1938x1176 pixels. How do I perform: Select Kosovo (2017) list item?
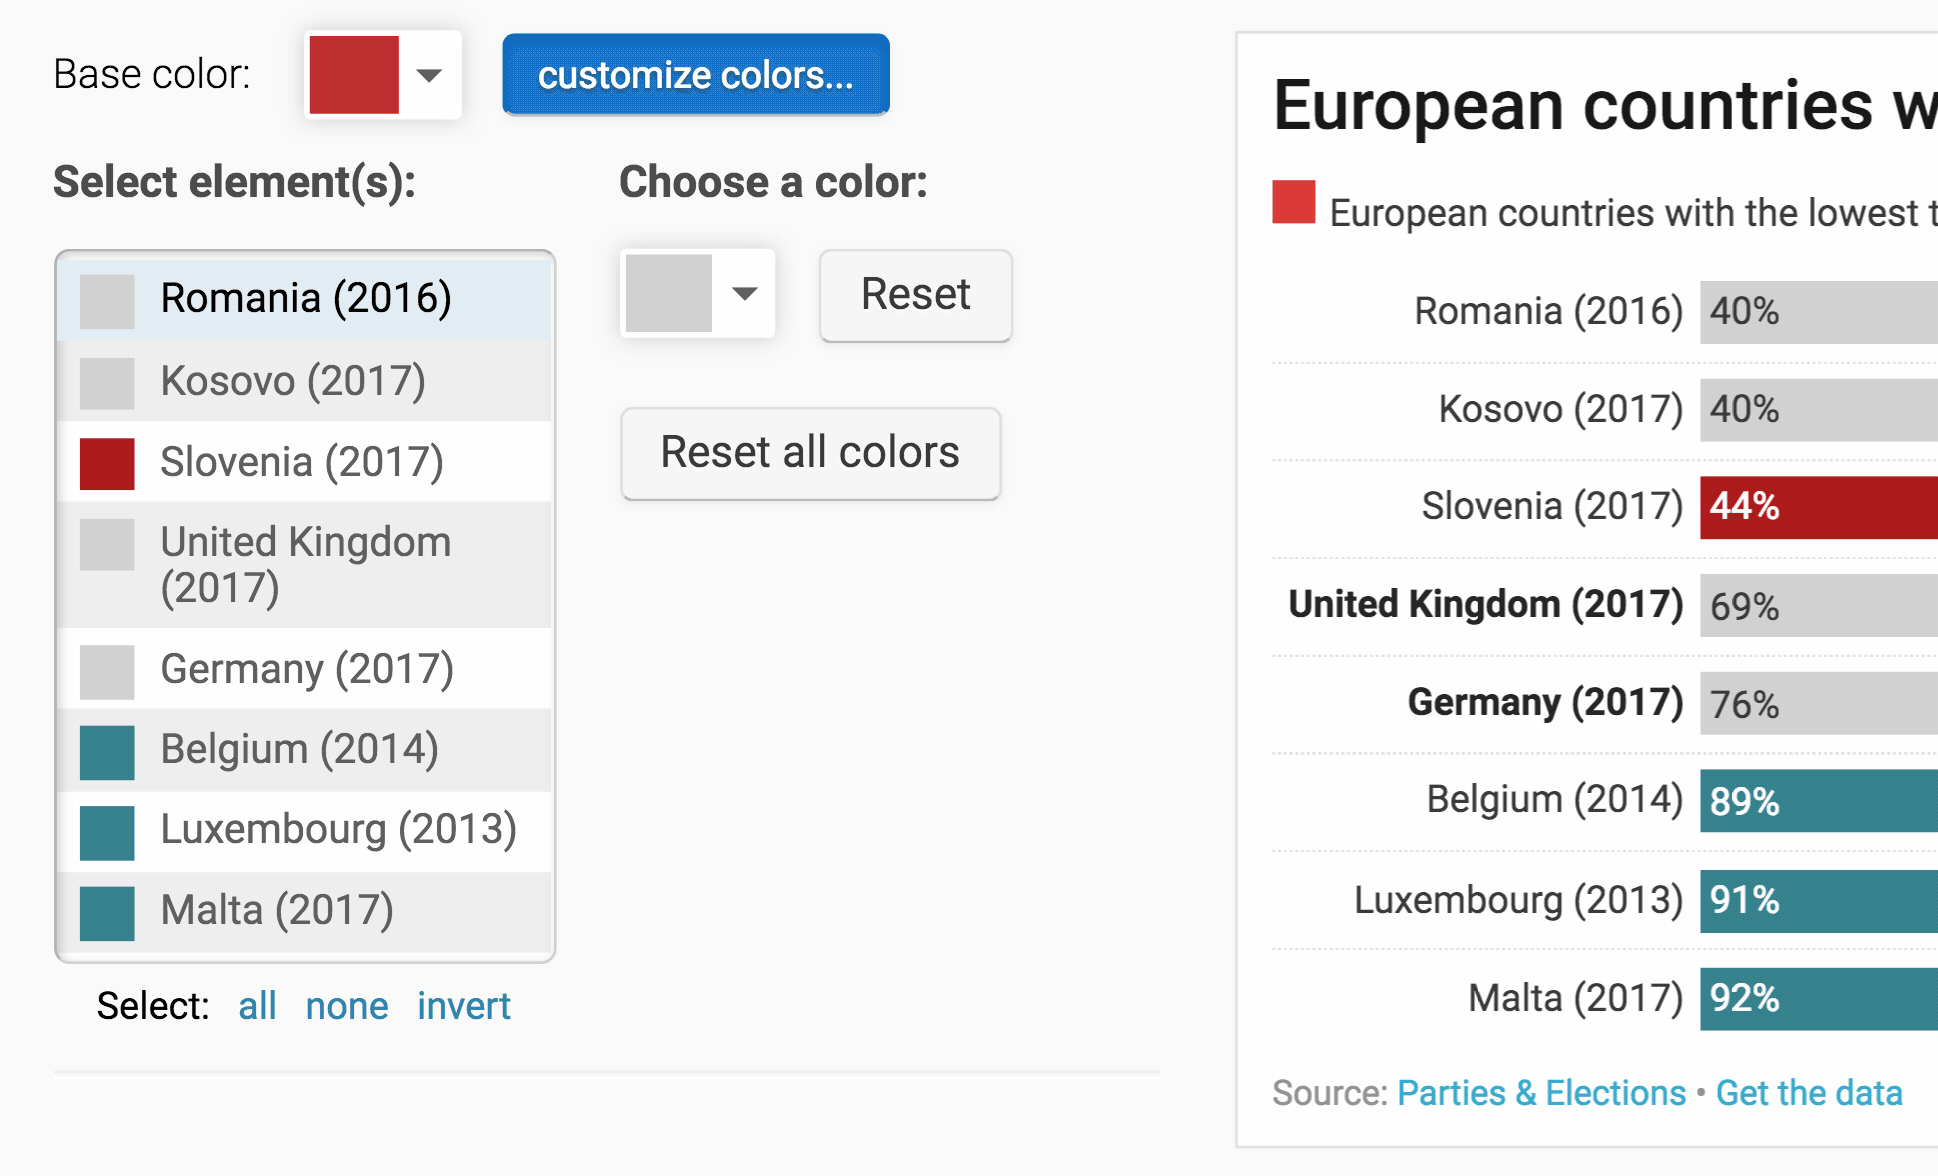click(x=293, y=381)
